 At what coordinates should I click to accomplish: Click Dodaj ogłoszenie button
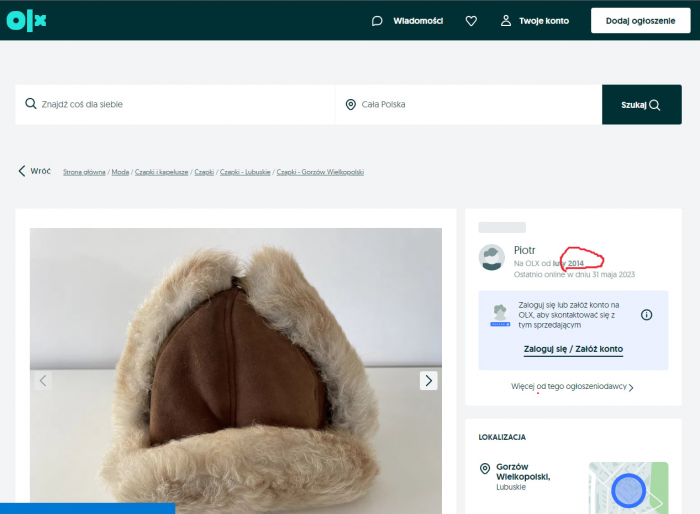(640, 20)
